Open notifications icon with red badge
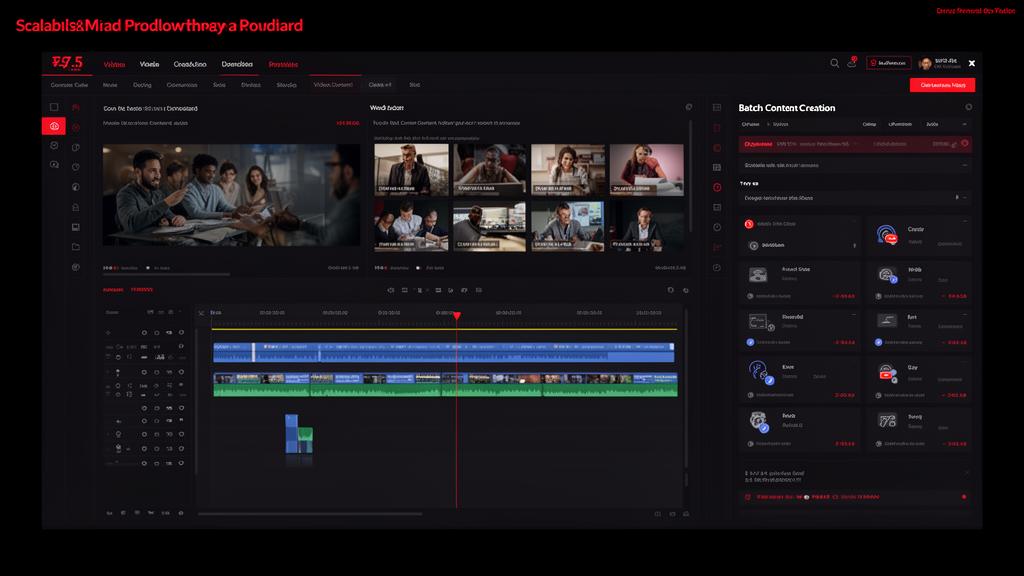The image size is (1024, 576). tap(852, 62)
